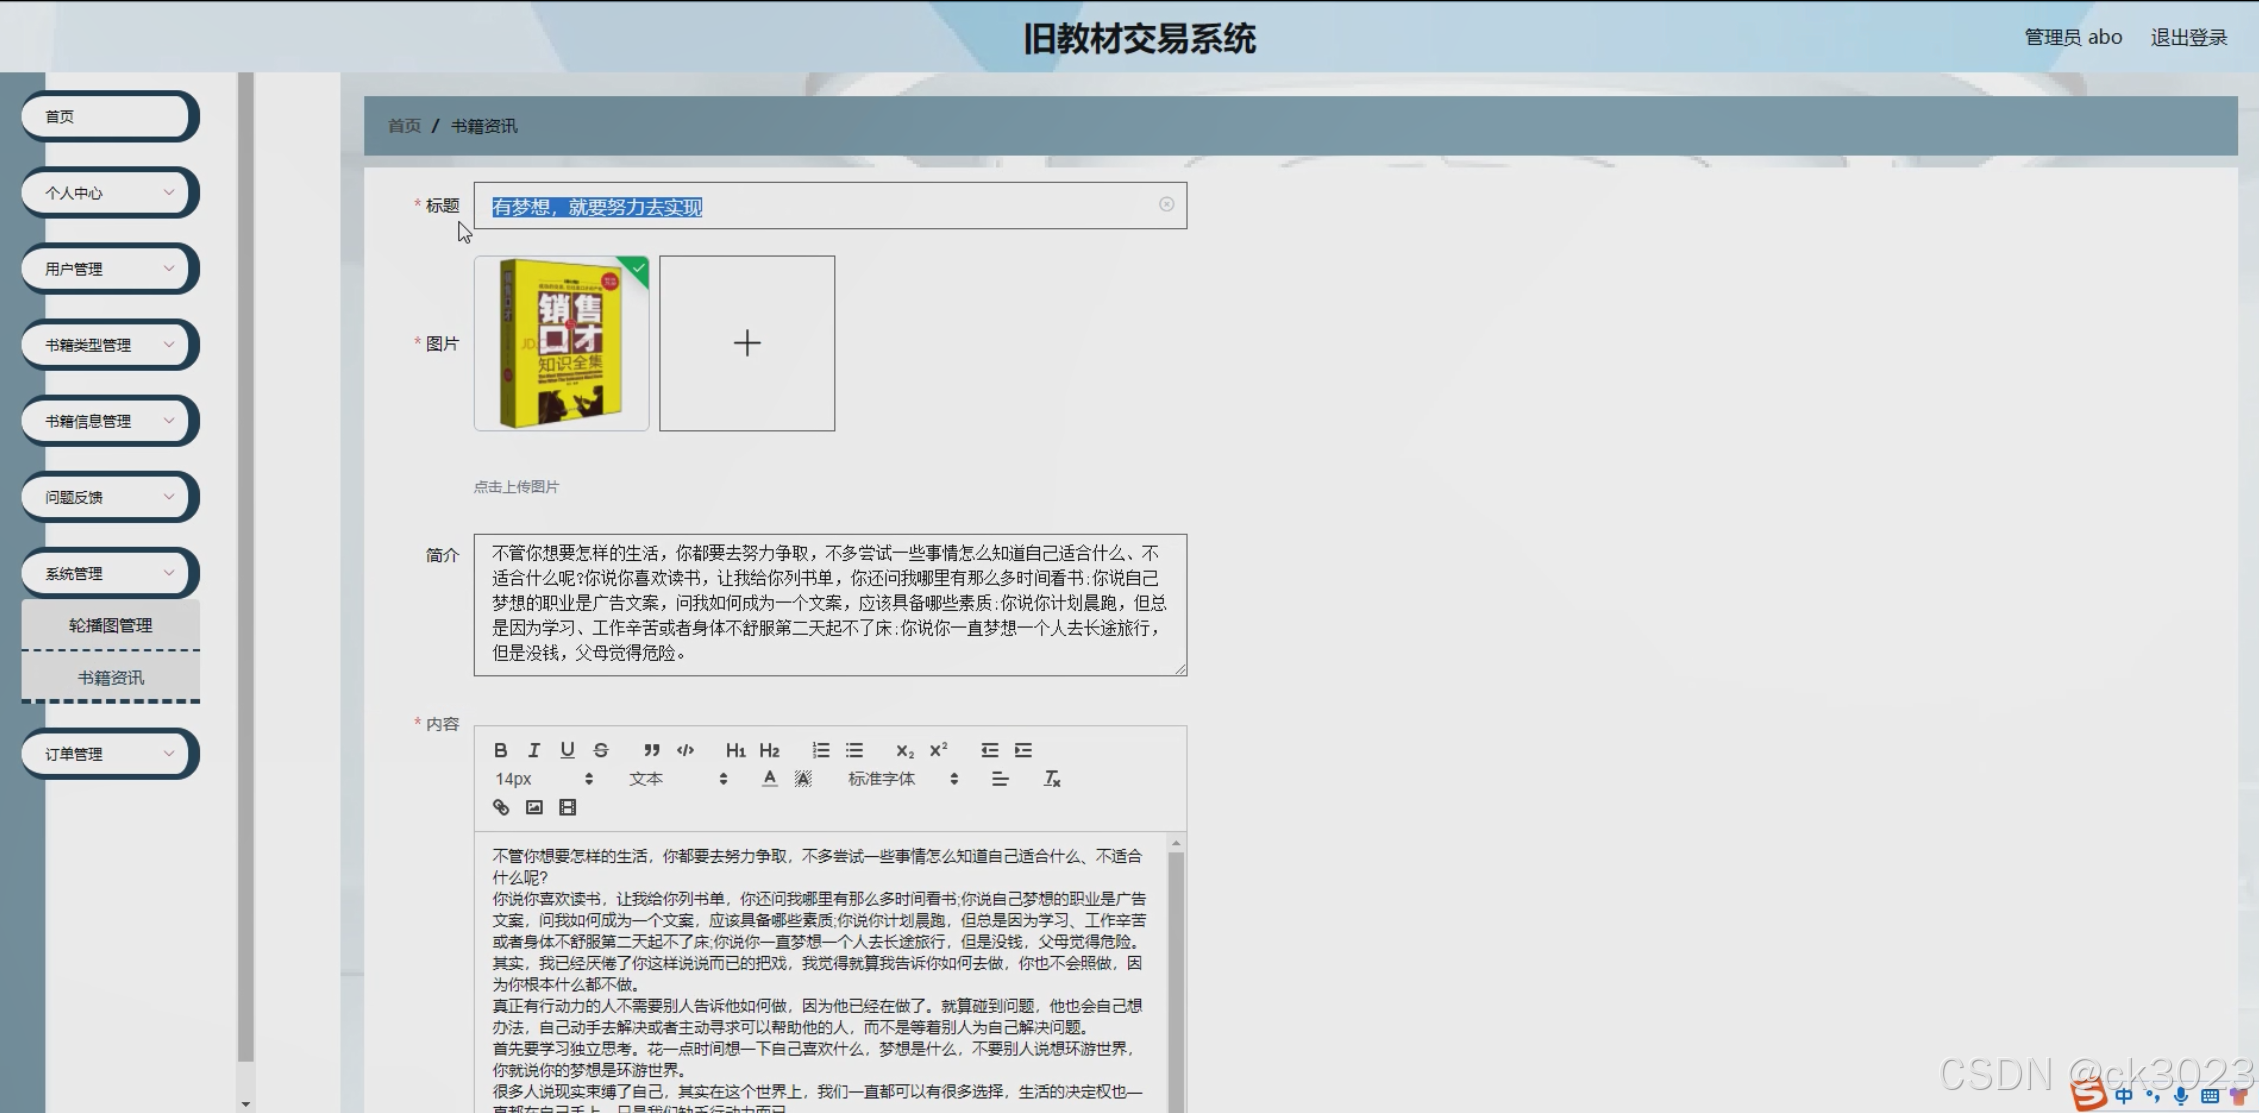Toggle bold formatting in the editor
This screenshot has width=2259, height=1113.
coord(501,750)
